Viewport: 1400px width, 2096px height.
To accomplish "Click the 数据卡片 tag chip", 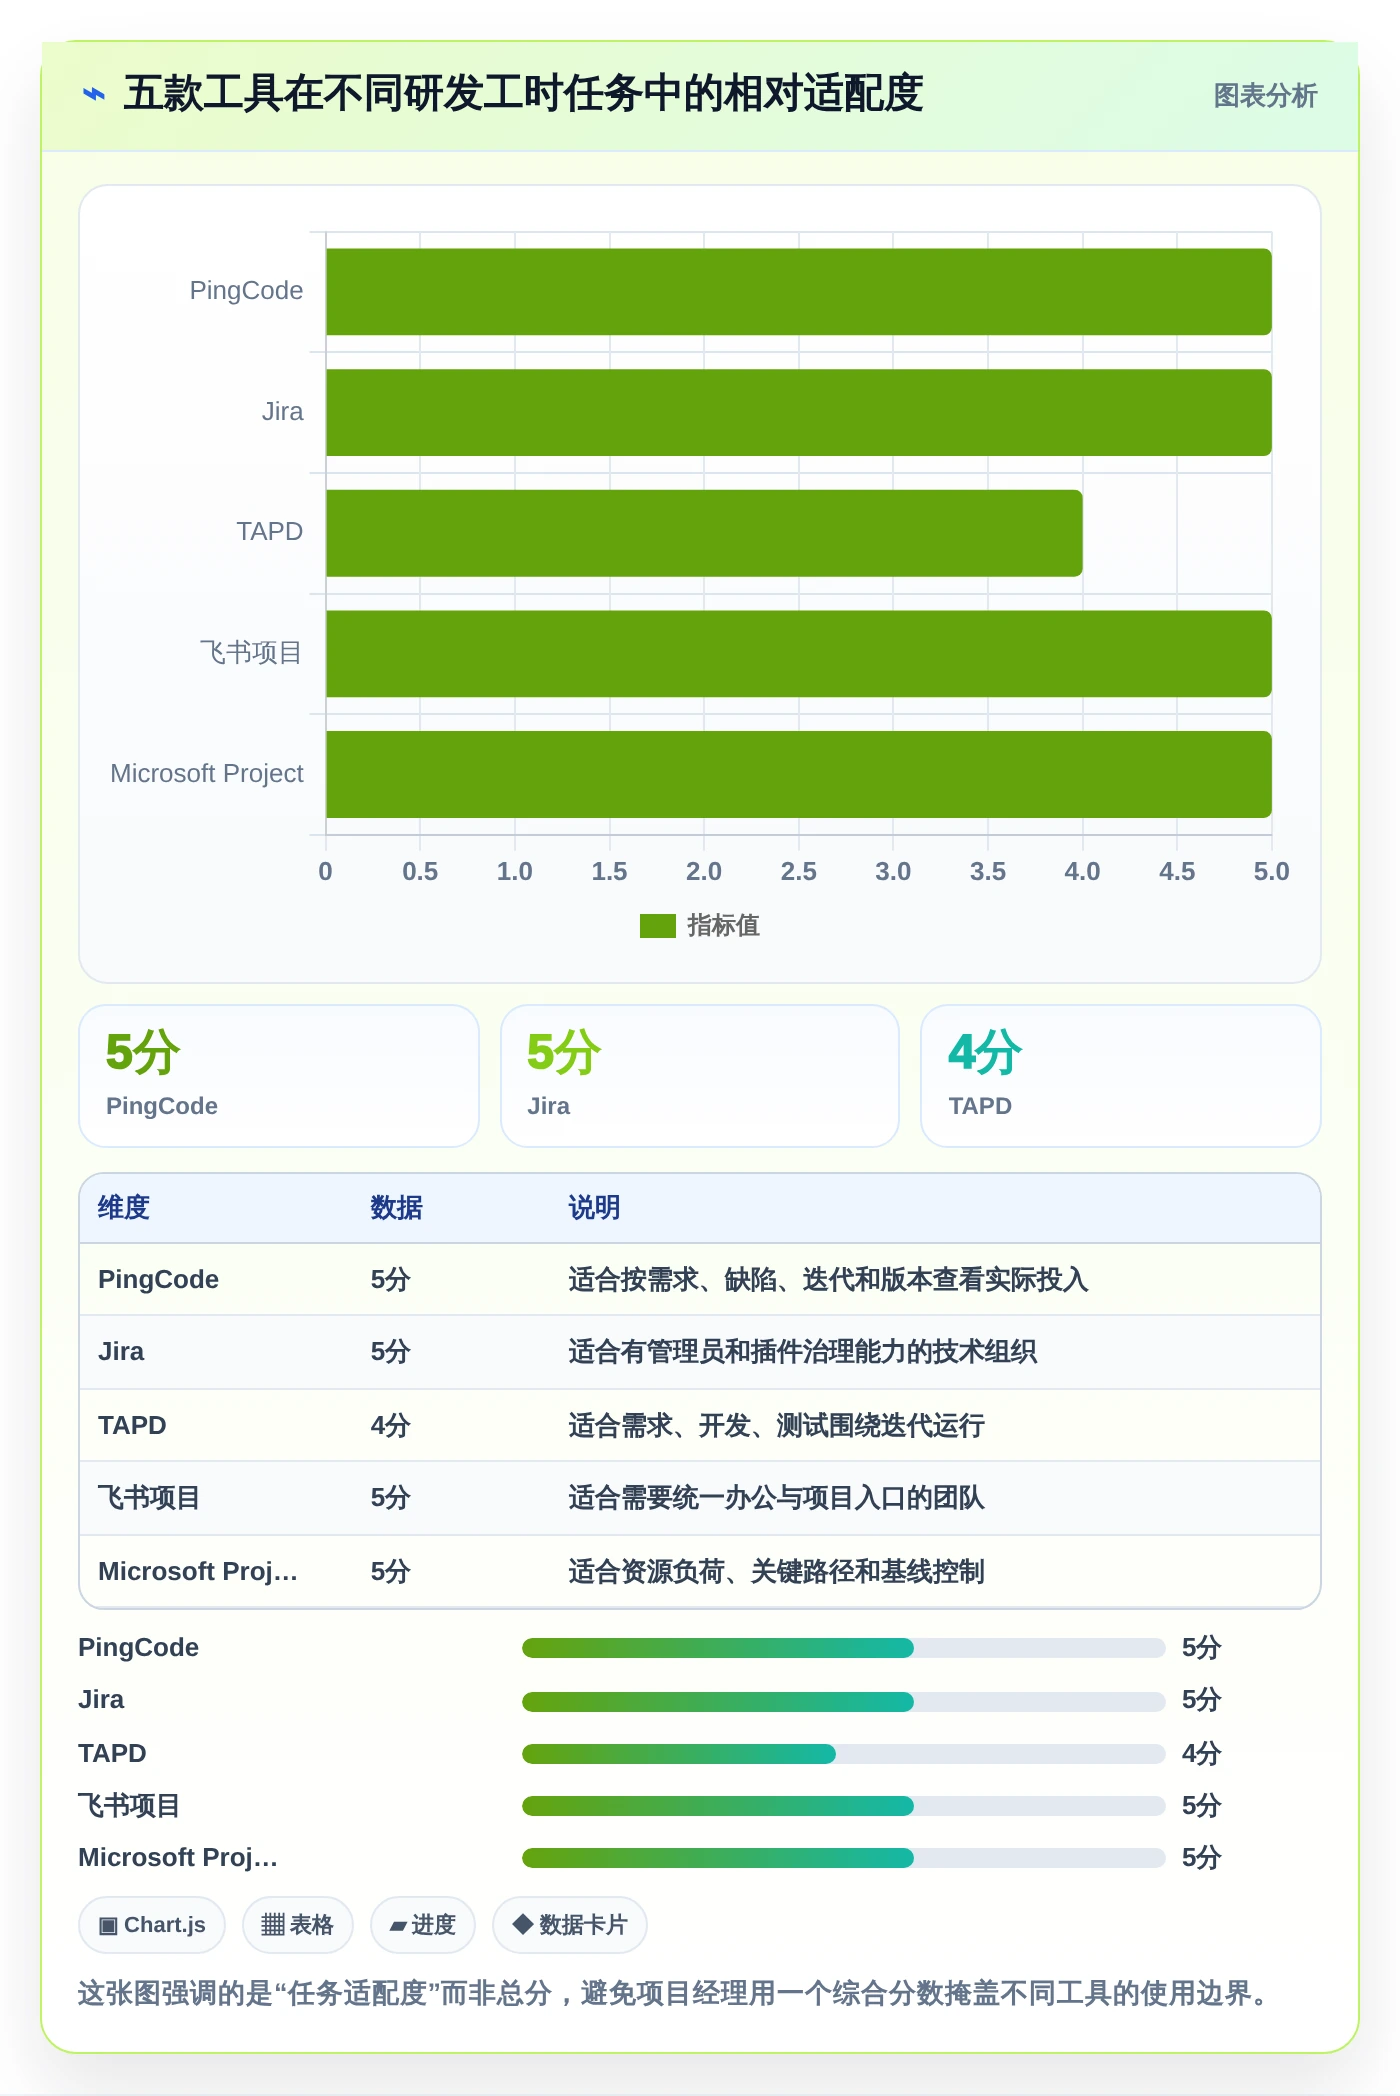I will (569, 1925).
